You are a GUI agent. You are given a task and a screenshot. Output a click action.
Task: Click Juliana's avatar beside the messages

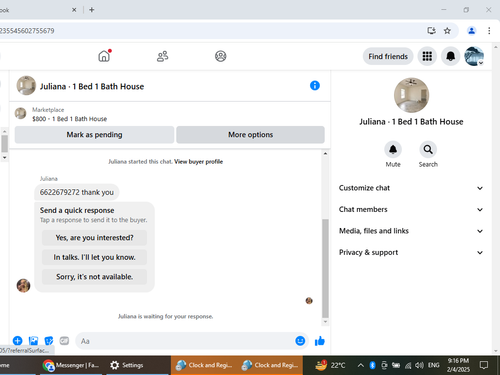23,286
